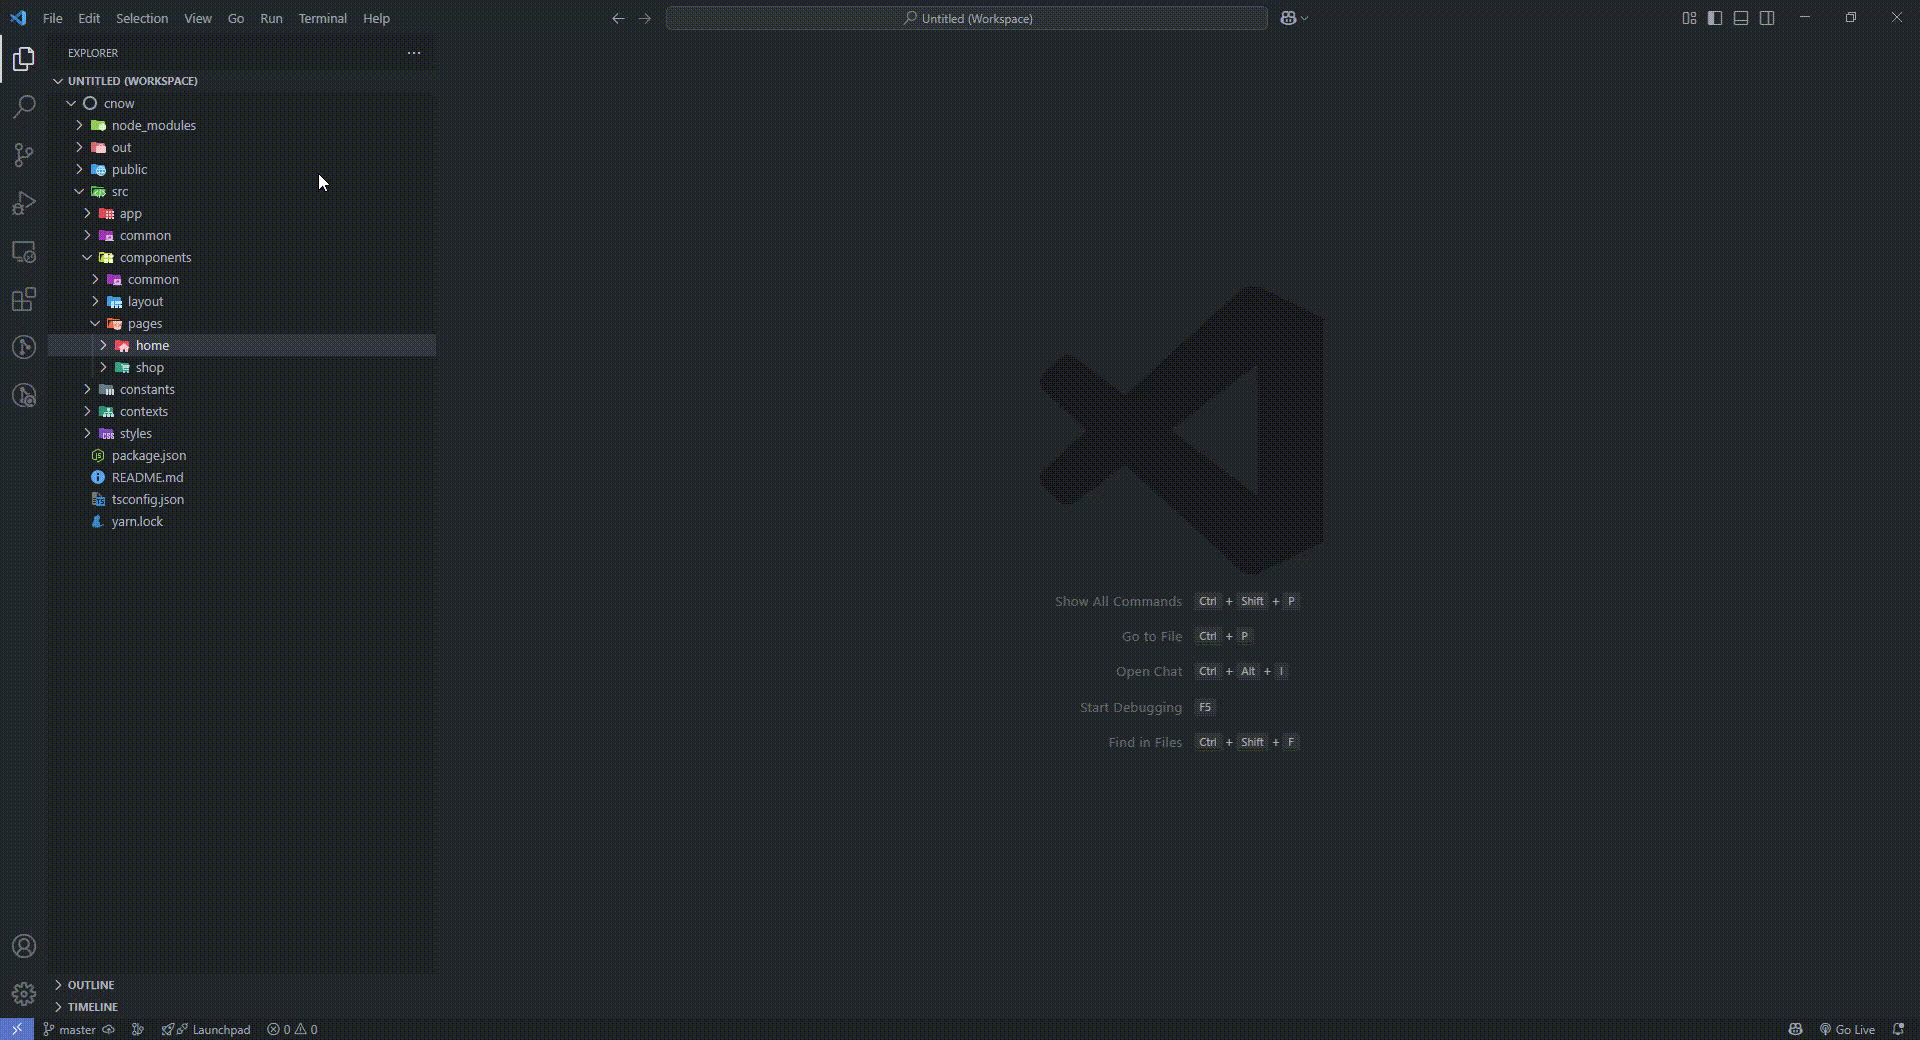Select the common folder under components

tap(242, 279)
